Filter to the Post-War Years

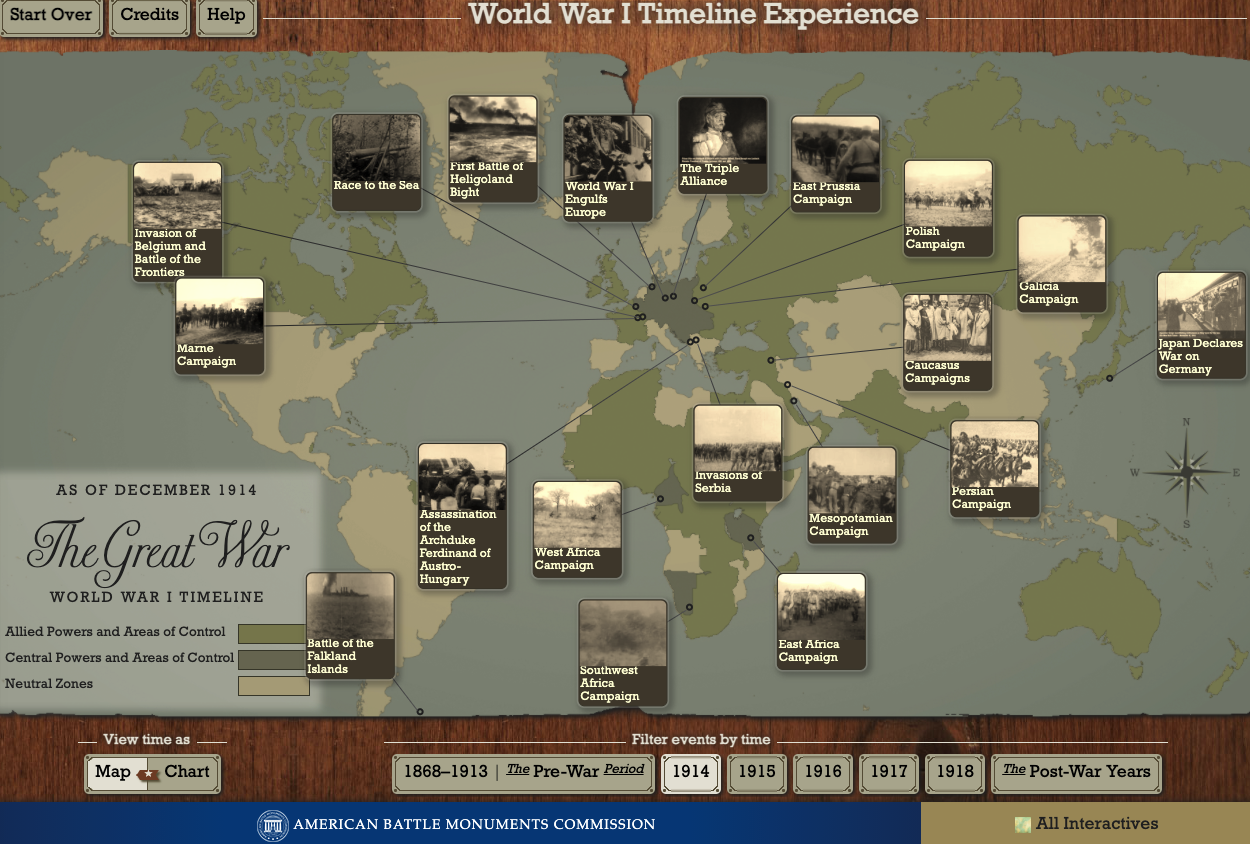coord(1077,772)
